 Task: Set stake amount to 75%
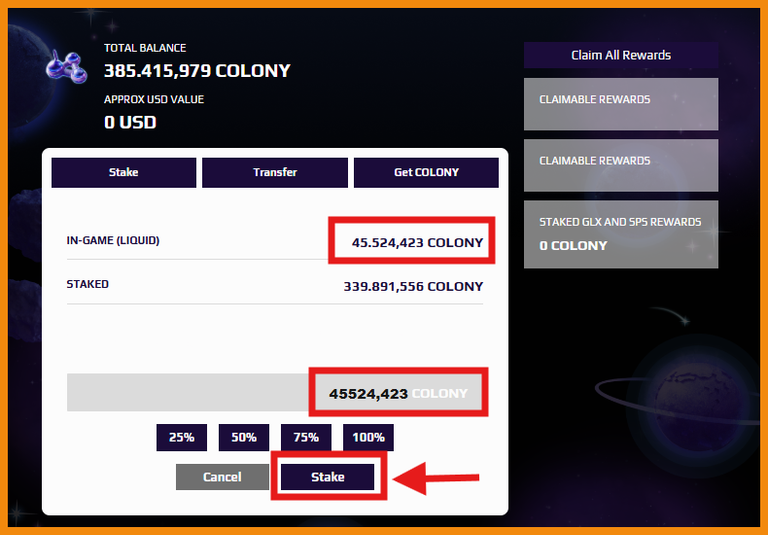tap(306, 438)
